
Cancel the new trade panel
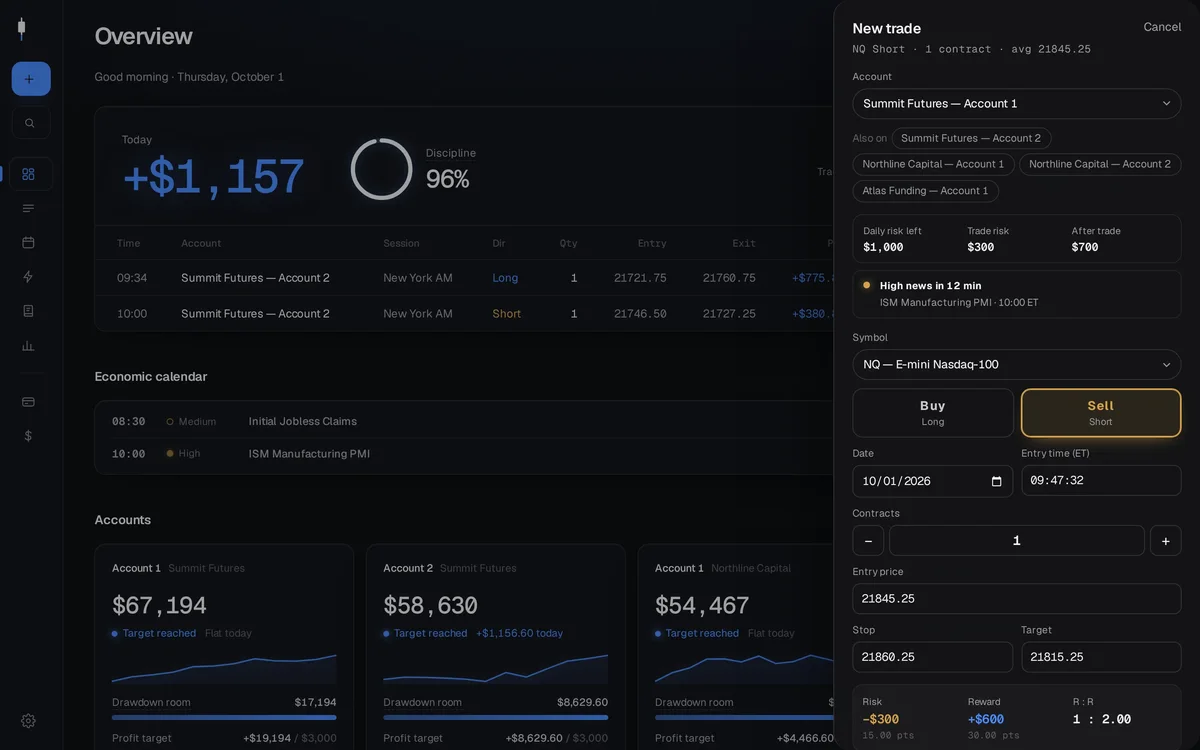click(1162, 27)
